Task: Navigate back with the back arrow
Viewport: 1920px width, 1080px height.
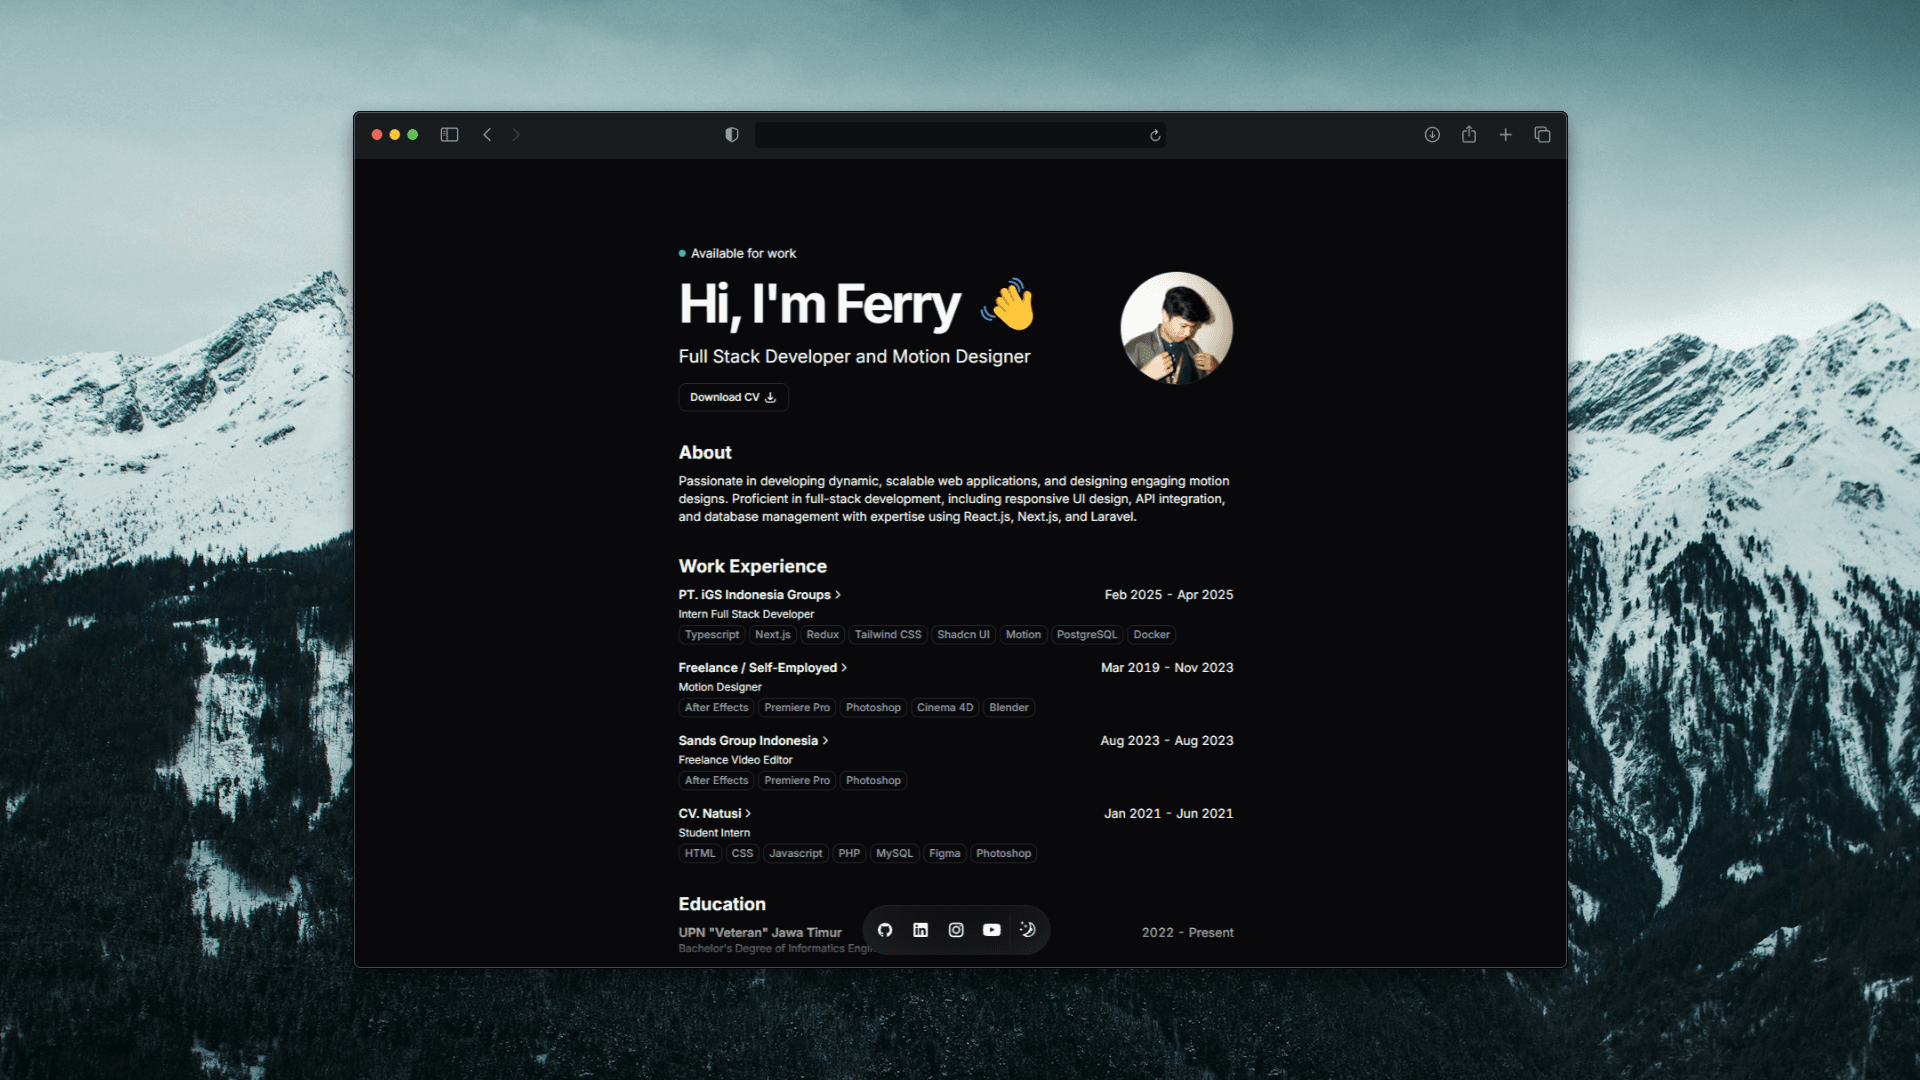Action: click(x=487, y=134)
